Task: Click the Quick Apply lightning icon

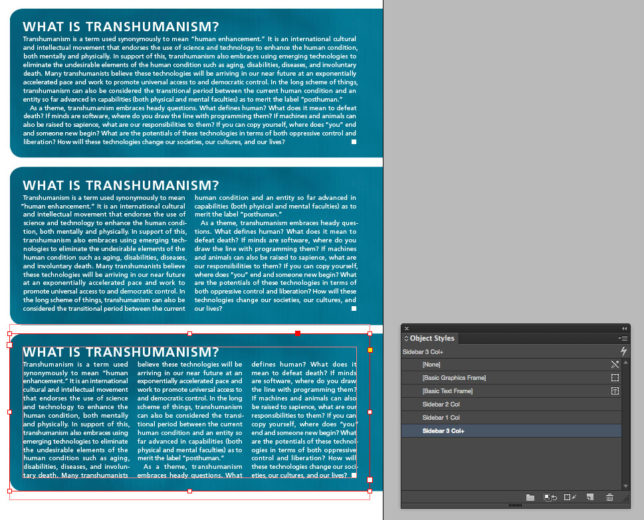Action: 623,351
